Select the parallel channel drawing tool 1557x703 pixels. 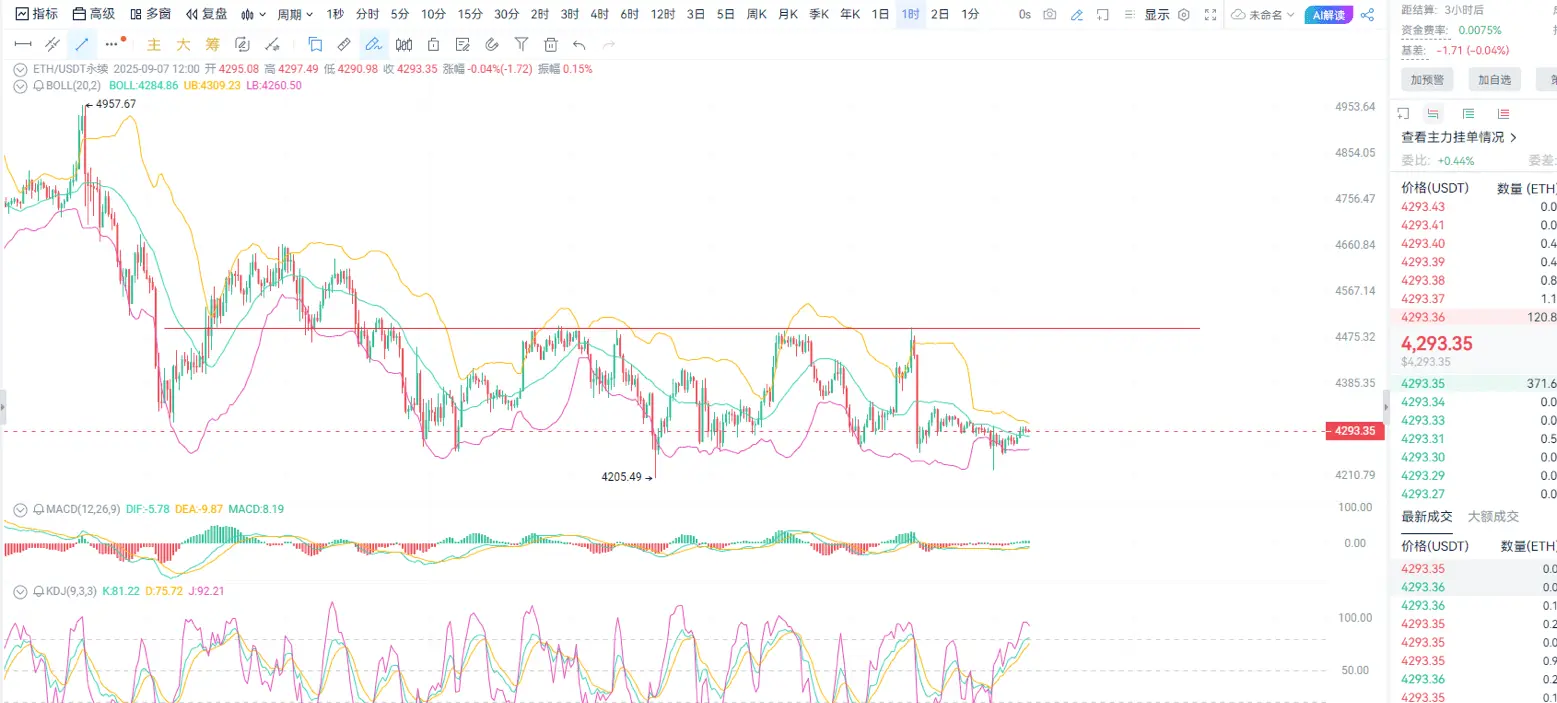point(53,44)
